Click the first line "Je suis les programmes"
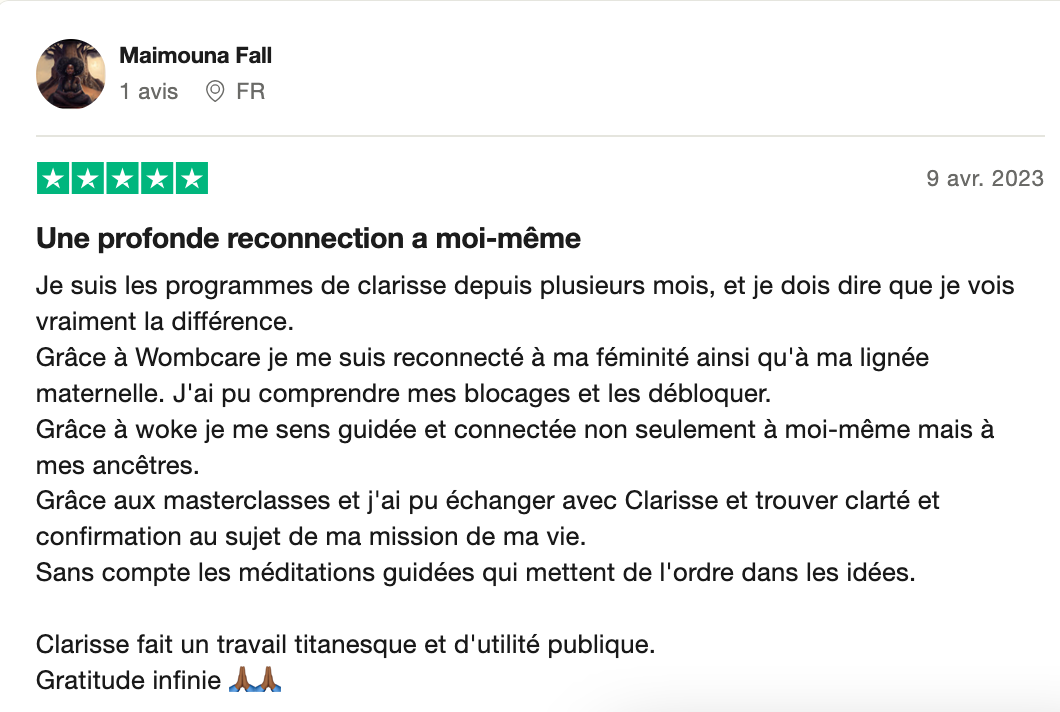Image resolution: width=1060 pixels, height=712 pixels. [525, 286]
